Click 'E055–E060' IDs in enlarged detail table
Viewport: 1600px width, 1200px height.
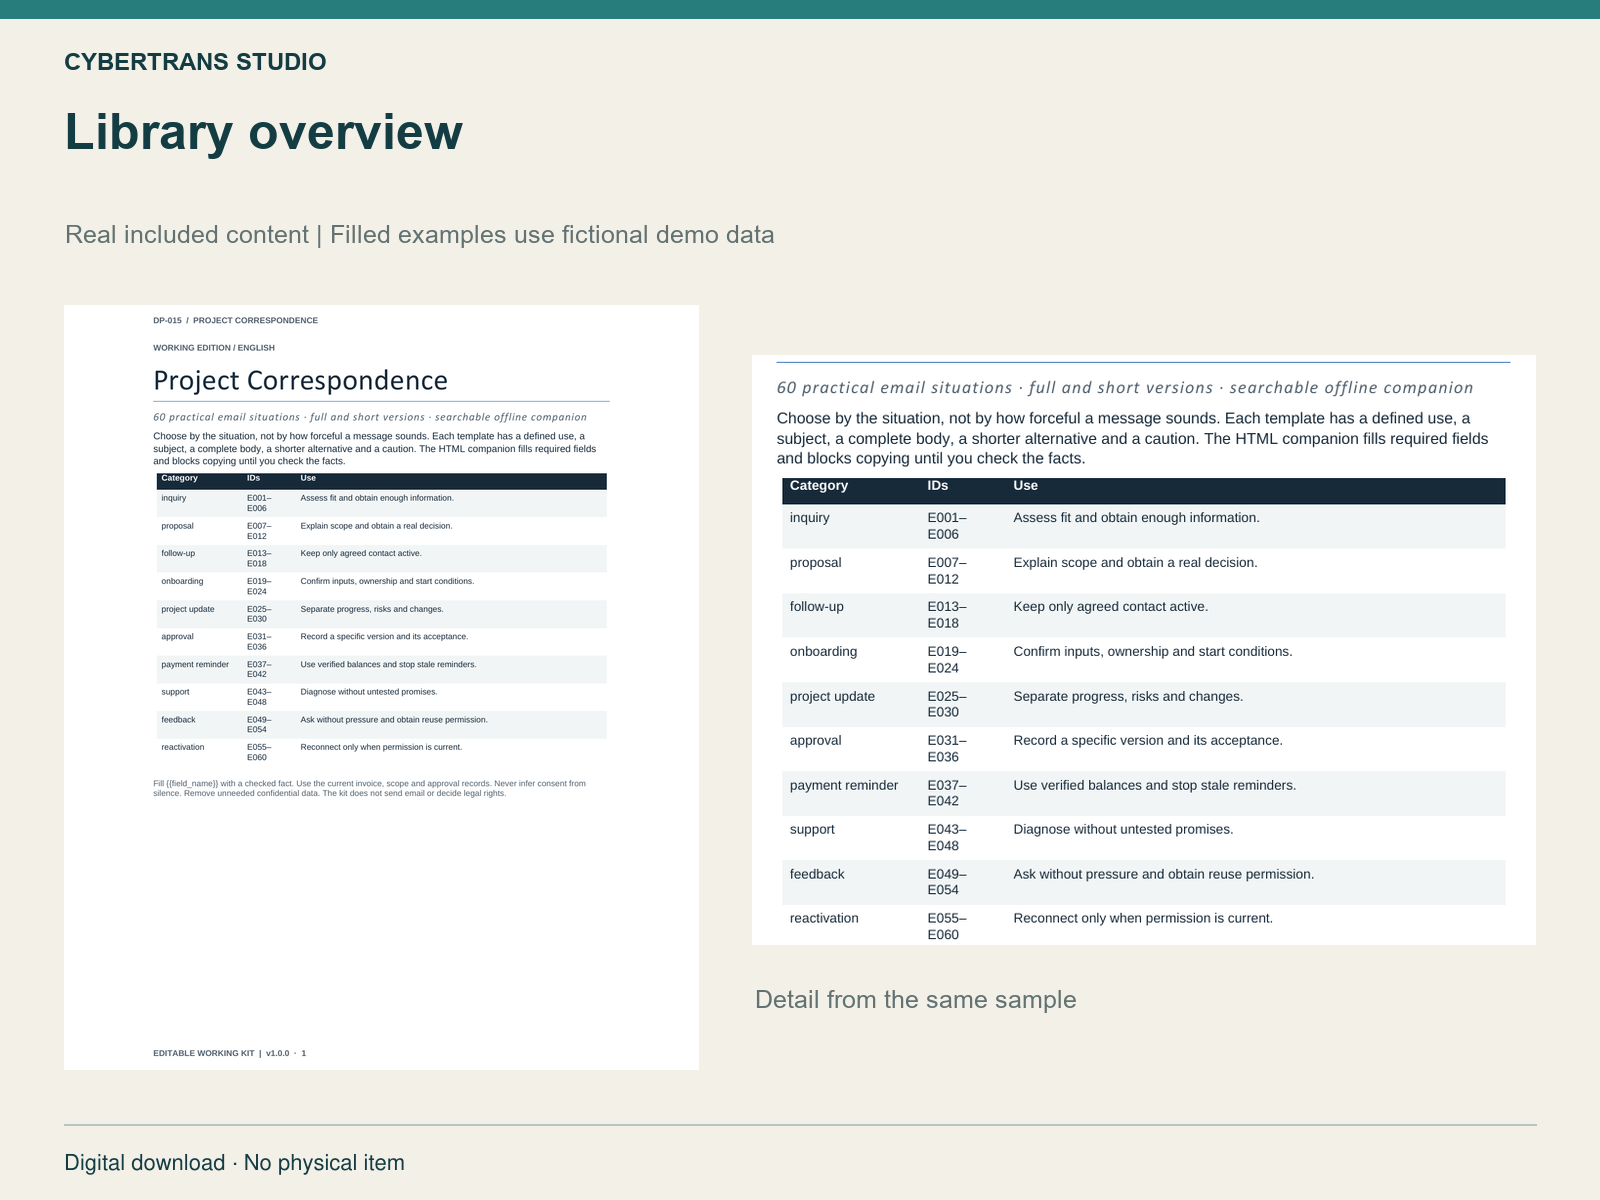coord(947,927)
